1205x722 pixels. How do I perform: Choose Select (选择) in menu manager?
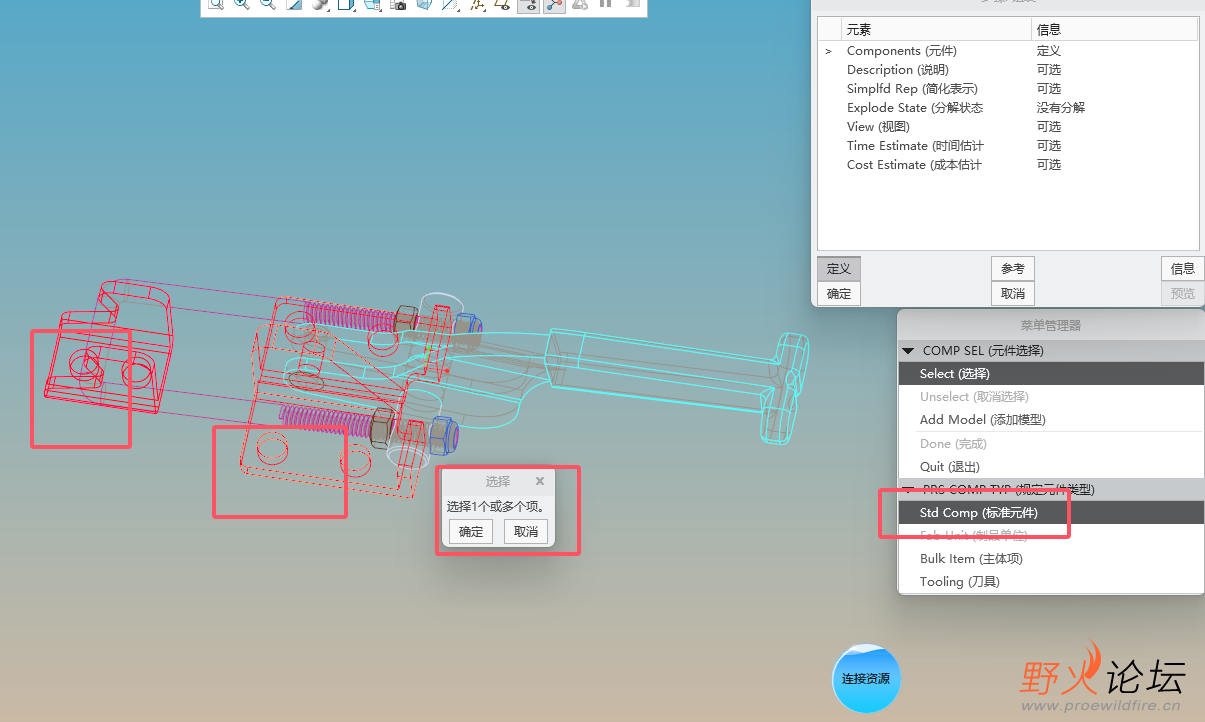(x=1050, y=373)
